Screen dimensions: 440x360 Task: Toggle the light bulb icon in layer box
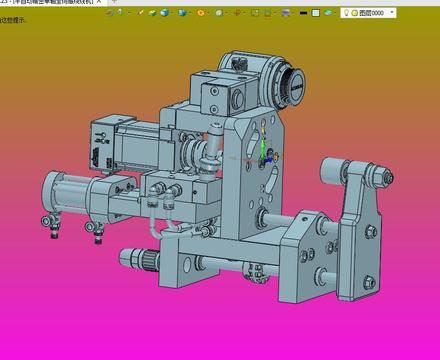347,13
